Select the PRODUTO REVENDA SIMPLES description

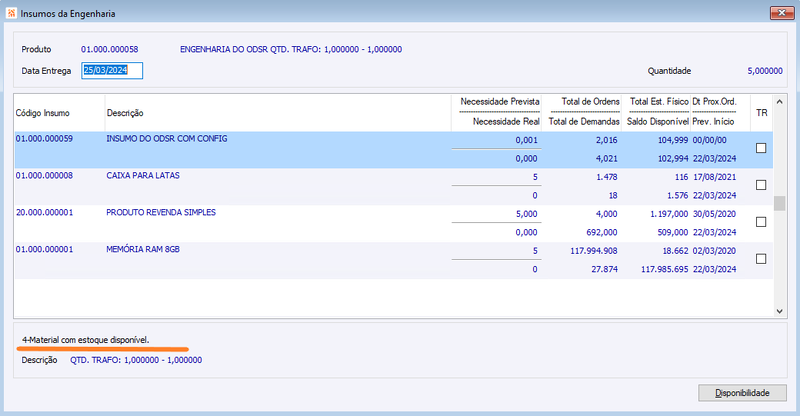pyautogui.click(x=161, y=212)
